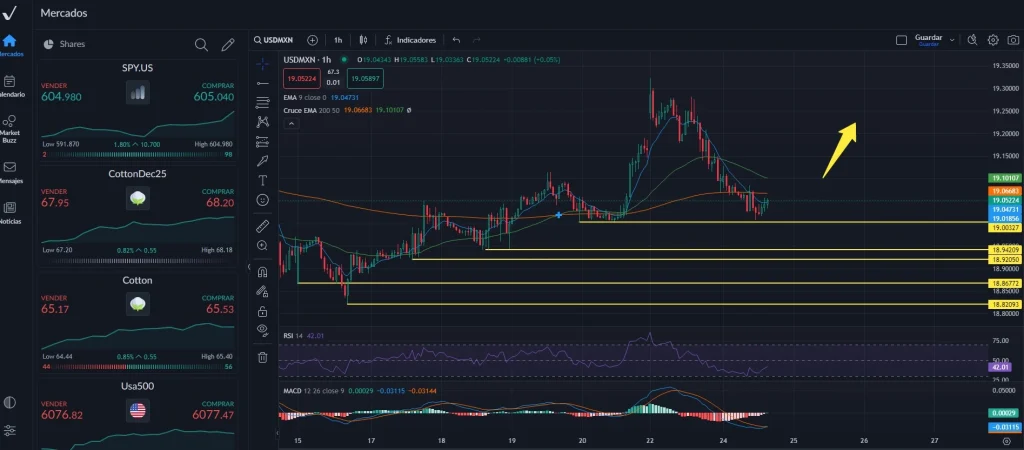Undo the last chart action
Viewport: 1024px width, 450px height.
pyautogui.click(x=456, y=40)
